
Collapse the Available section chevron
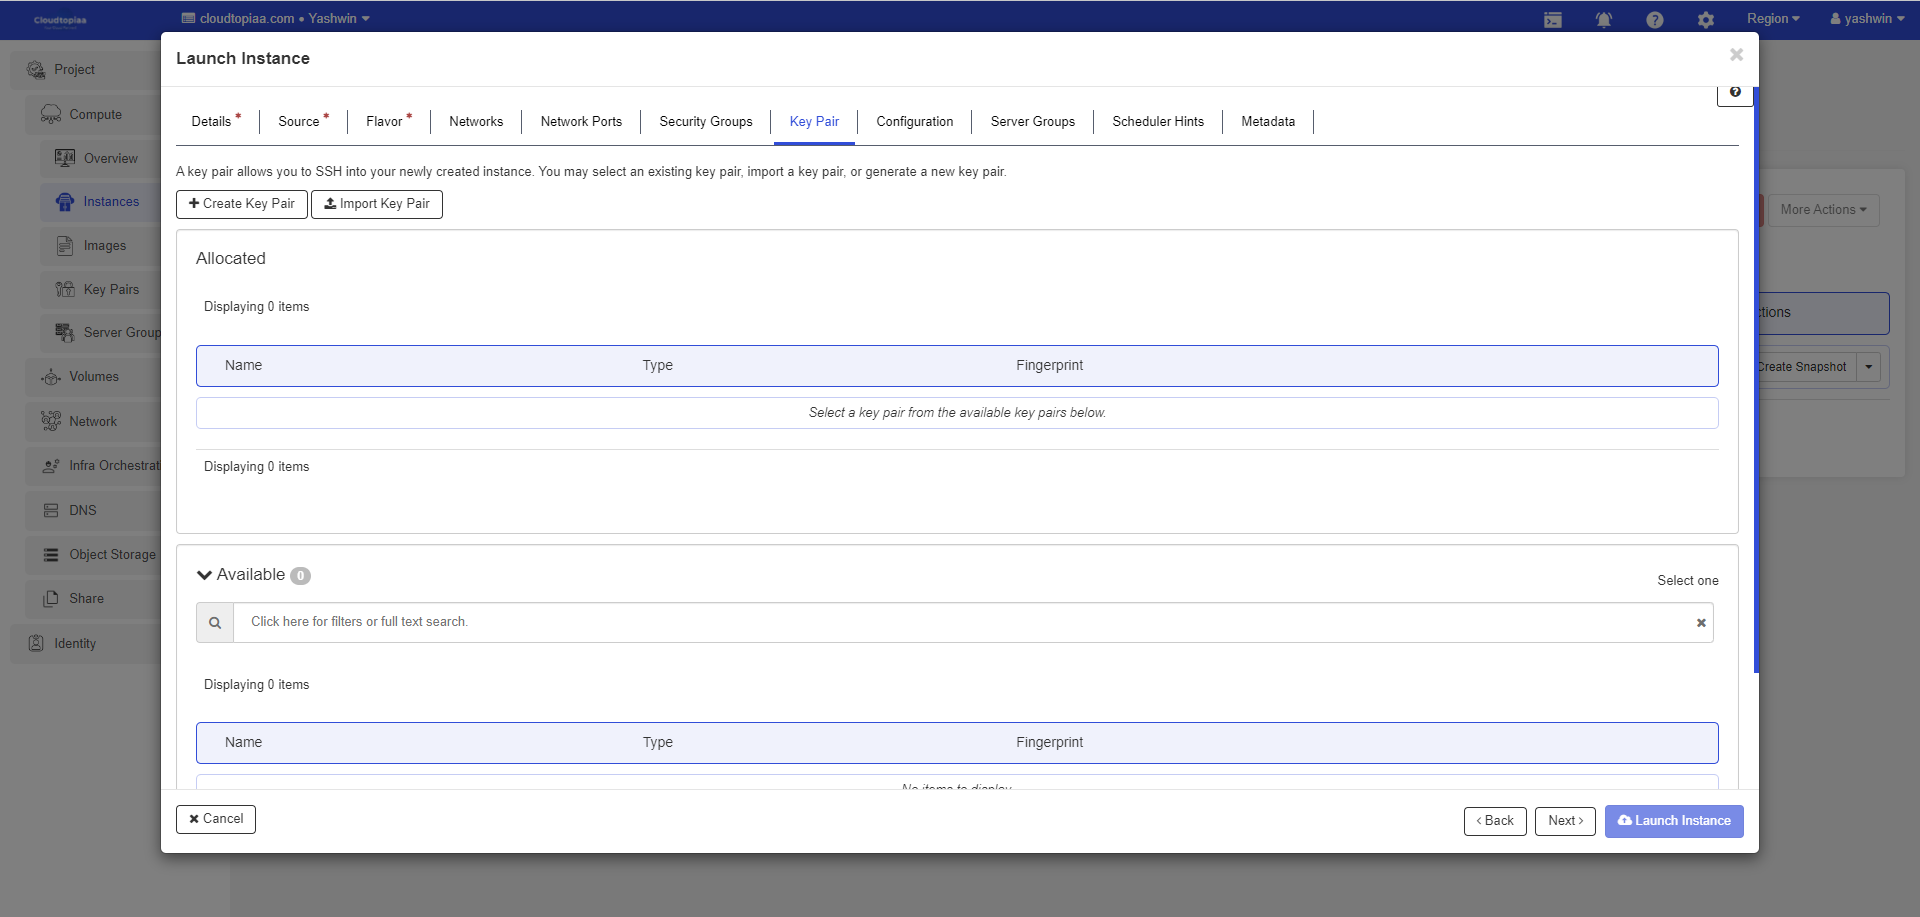(205, 575)
